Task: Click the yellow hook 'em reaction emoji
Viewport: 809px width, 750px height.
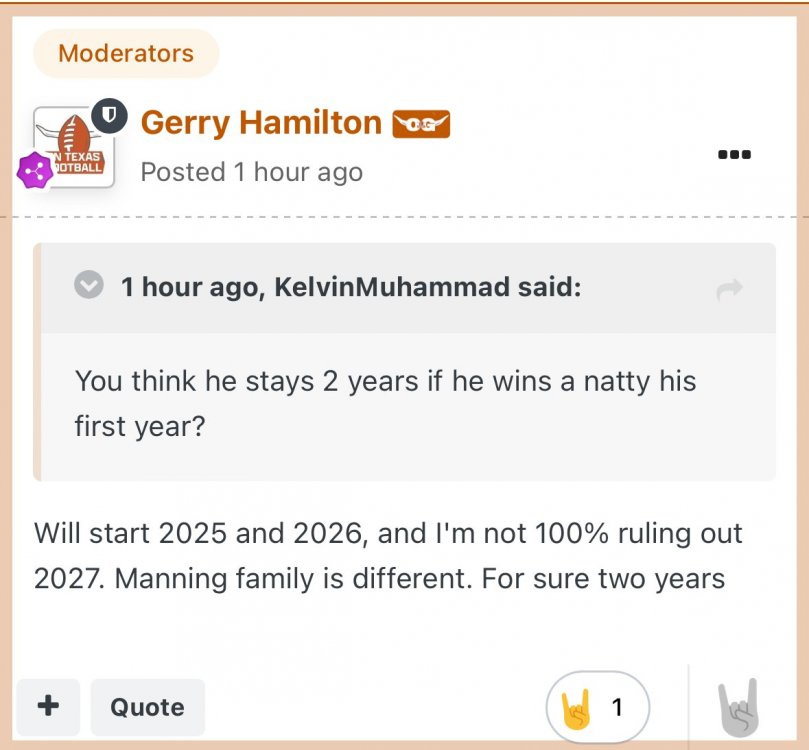Action: tap(578, 708)
